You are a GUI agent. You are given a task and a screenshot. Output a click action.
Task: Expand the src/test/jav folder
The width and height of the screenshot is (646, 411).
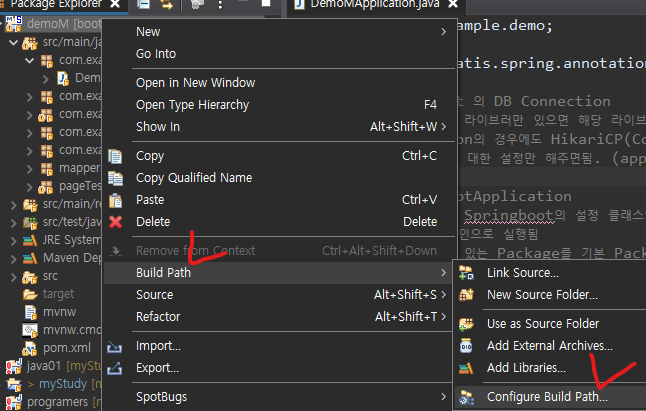13,223
